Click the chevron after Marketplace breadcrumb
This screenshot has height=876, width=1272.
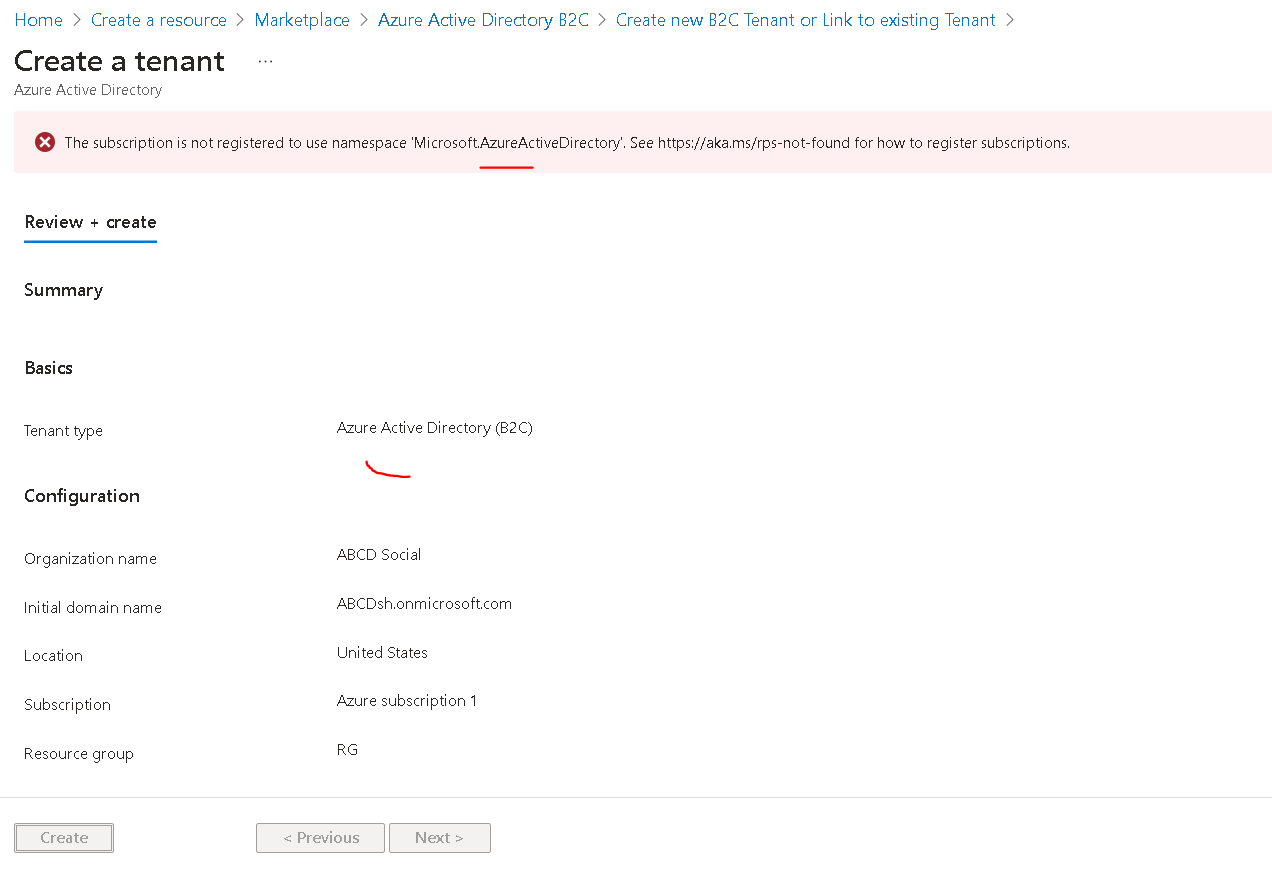point(363,19)
